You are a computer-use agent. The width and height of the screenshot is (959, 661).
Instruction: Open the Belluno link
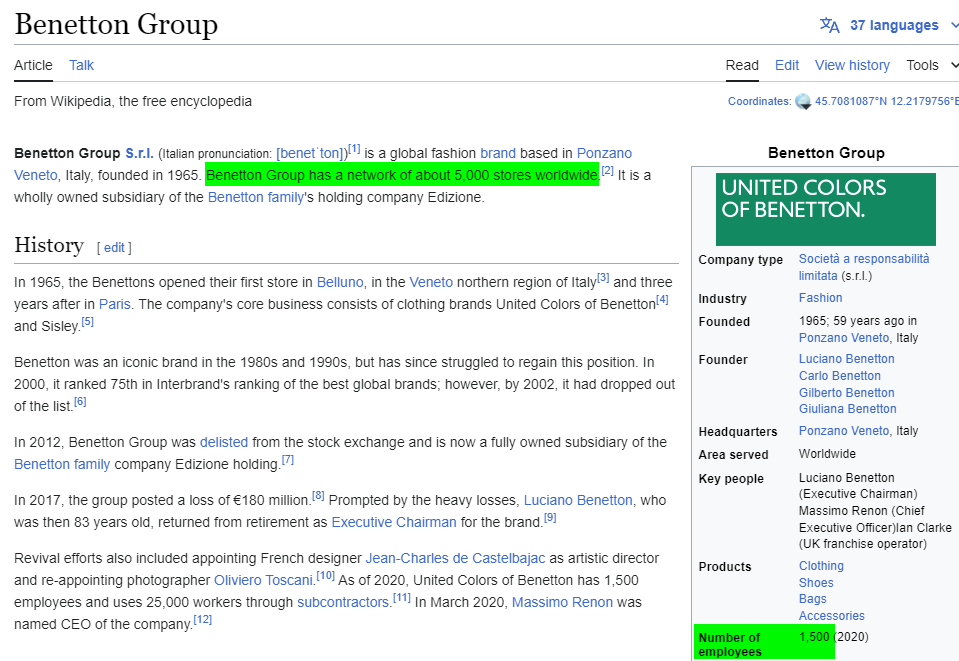(x=340, y=282)
